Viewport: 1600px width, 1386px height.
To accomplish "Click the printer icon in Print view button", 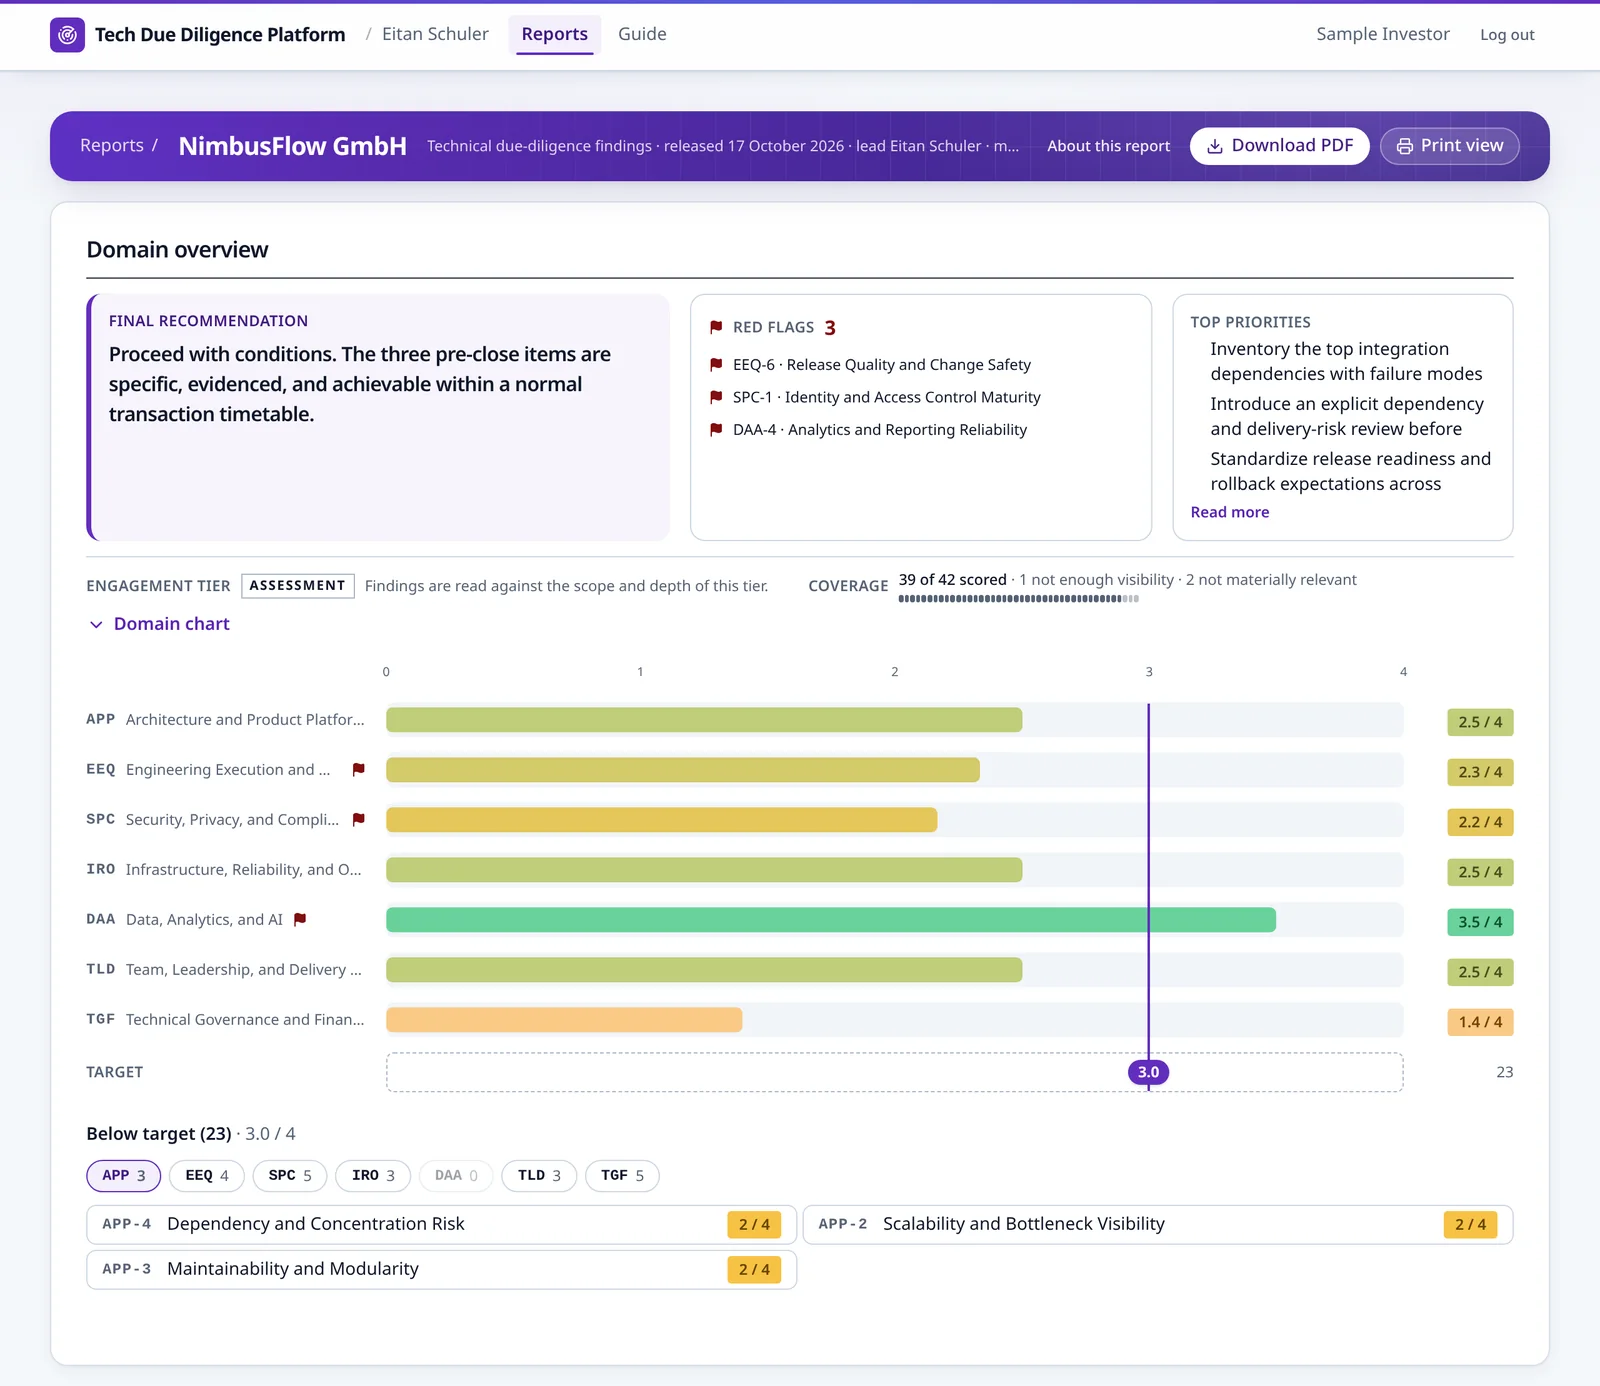I will (1405, 146).
